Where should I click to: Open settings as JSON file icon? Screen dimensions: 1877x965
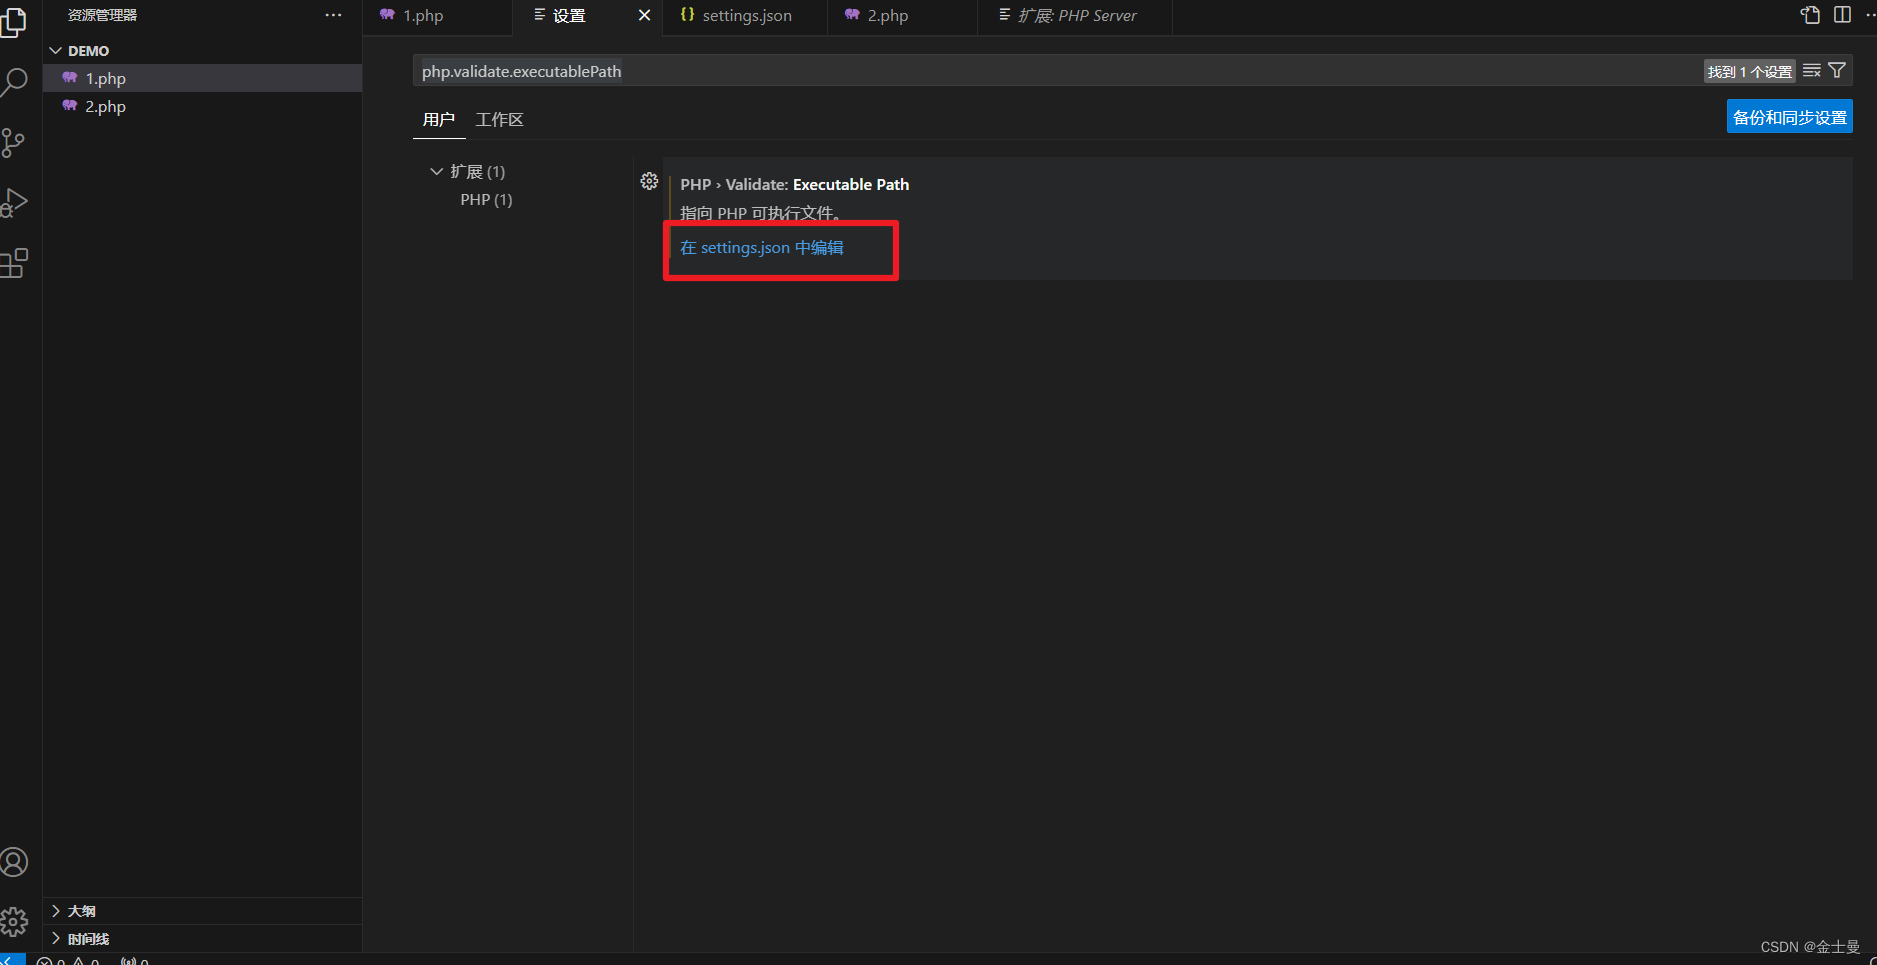click(x=1810, y=15)
